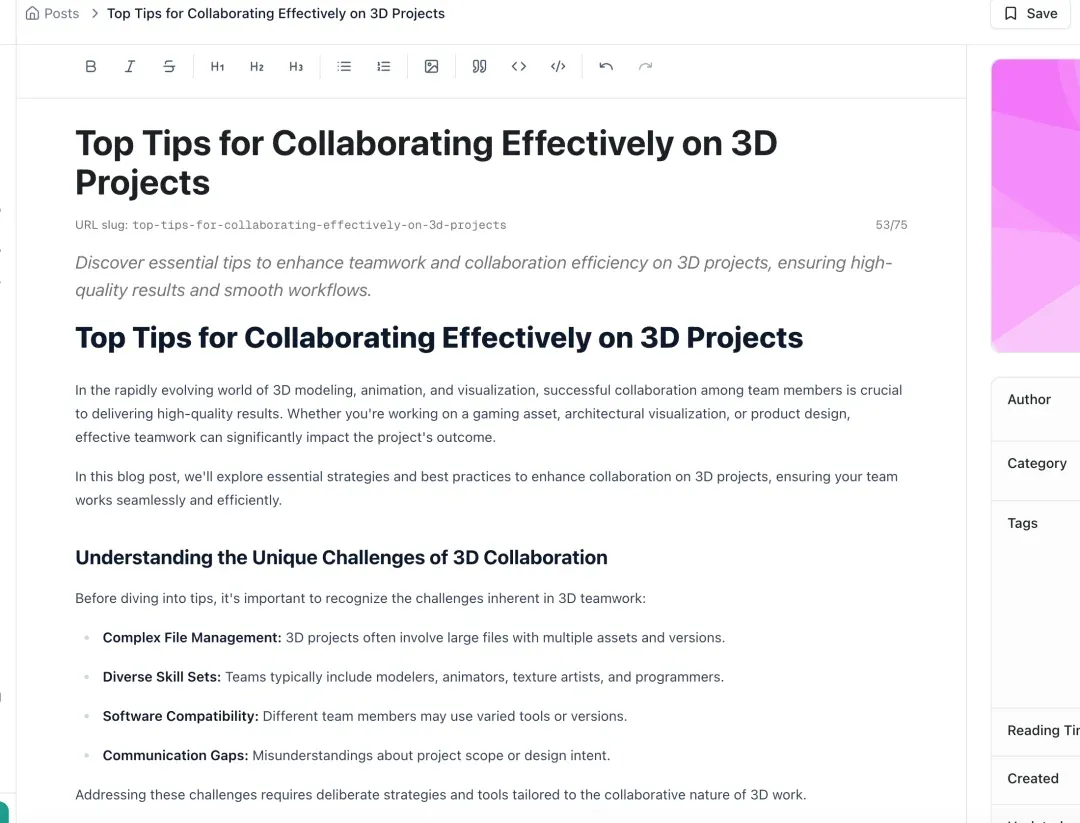This screenshot has height=823, width=1080.
Task: Edit the post title field
Action: click(426, 163)
